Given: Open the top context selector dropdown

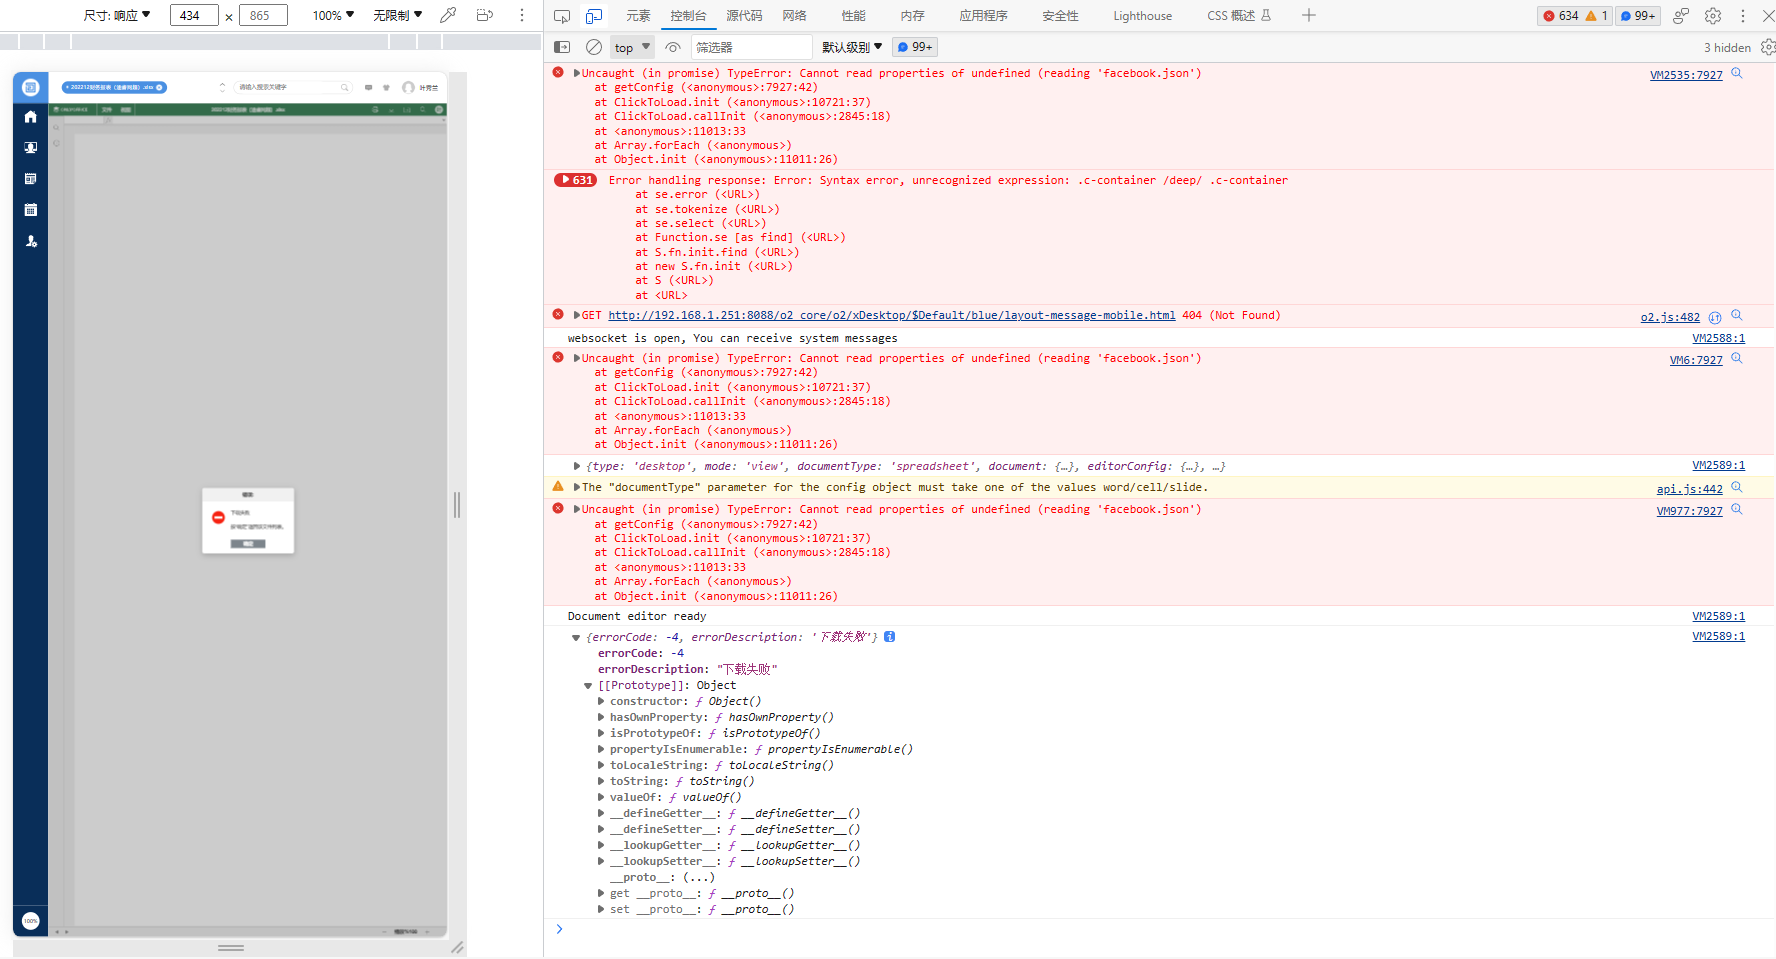Looking at the screenshot, I should (632, 47).
